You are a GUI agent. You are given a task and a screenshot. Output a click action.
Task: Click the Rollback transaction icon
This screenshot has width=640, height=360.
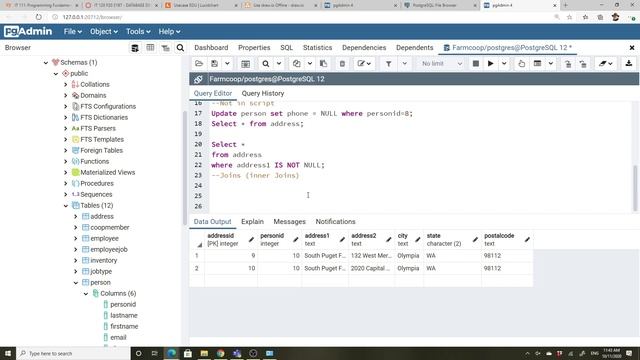(x=583, y=64)
